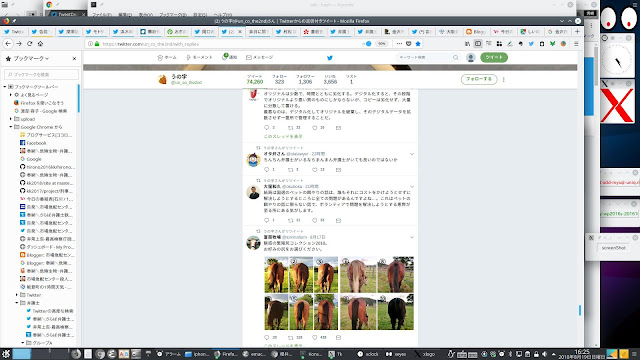This screenshot has height=360, width=640.
Task: Click the search magnifier in the Twitter search box
Action: (456, 58)
